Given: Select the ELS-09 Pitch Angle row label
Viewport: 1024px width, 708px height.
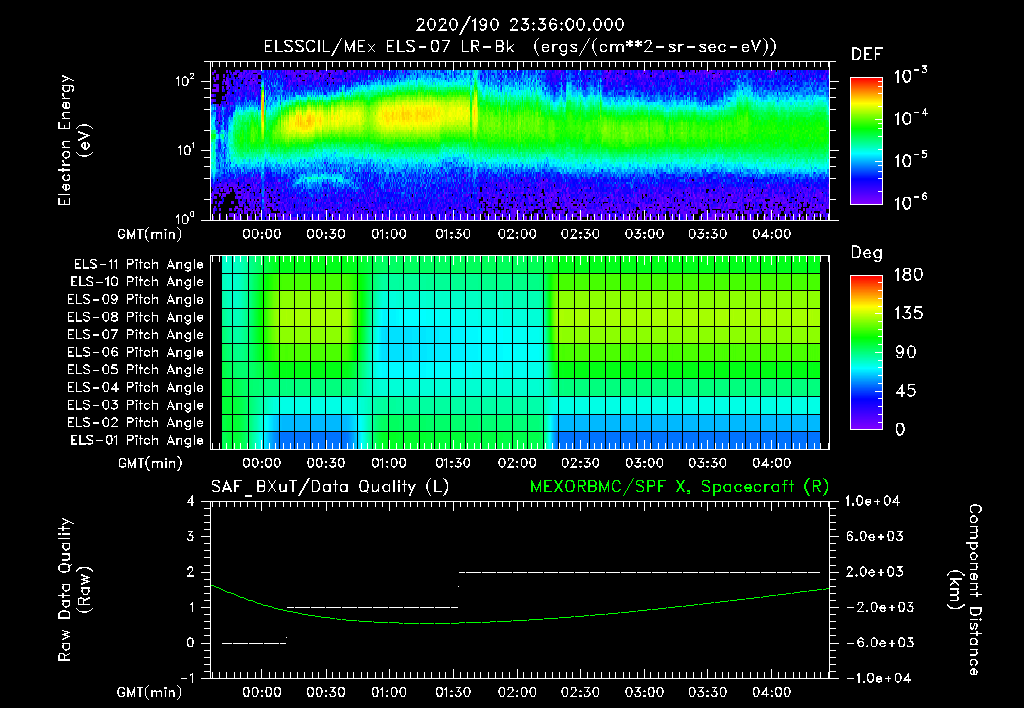Looking at the screenshot, I should pos(136,300).
